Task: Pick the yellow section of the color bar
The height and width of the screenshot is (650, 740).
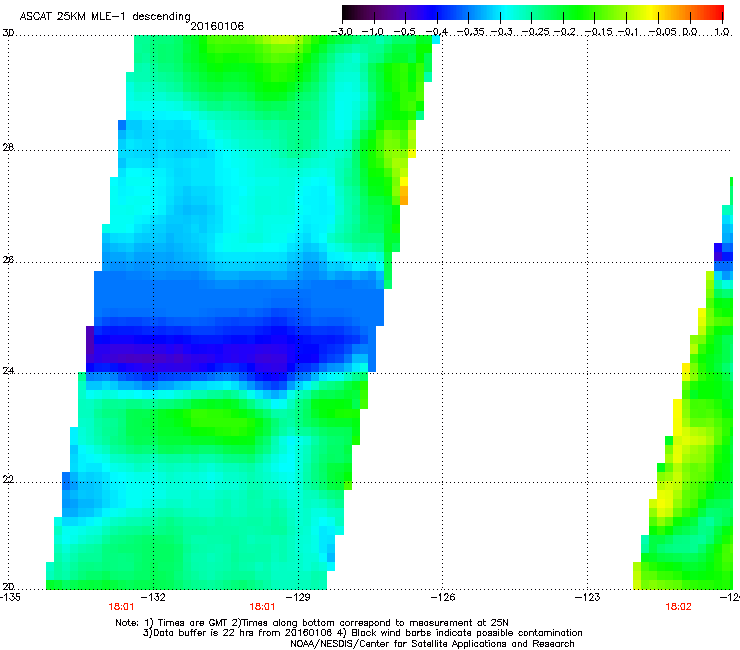Action: [651, 12]
